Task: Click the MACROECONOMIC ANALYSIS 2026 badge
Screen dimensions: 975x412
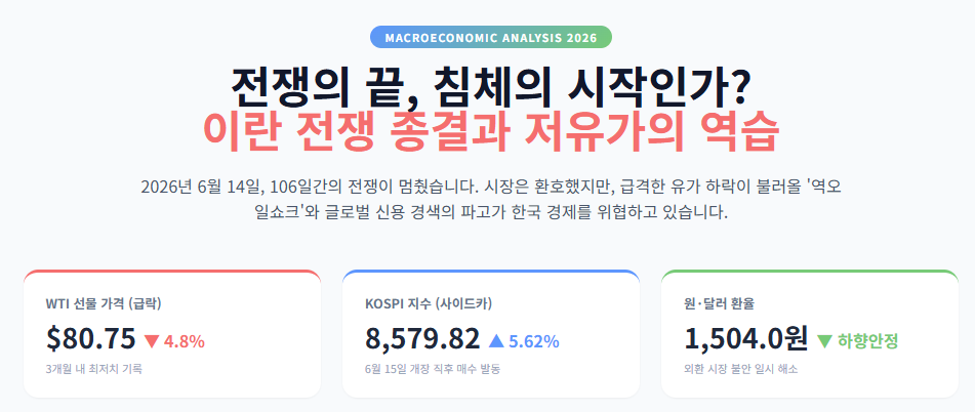Action: (491, 37)
